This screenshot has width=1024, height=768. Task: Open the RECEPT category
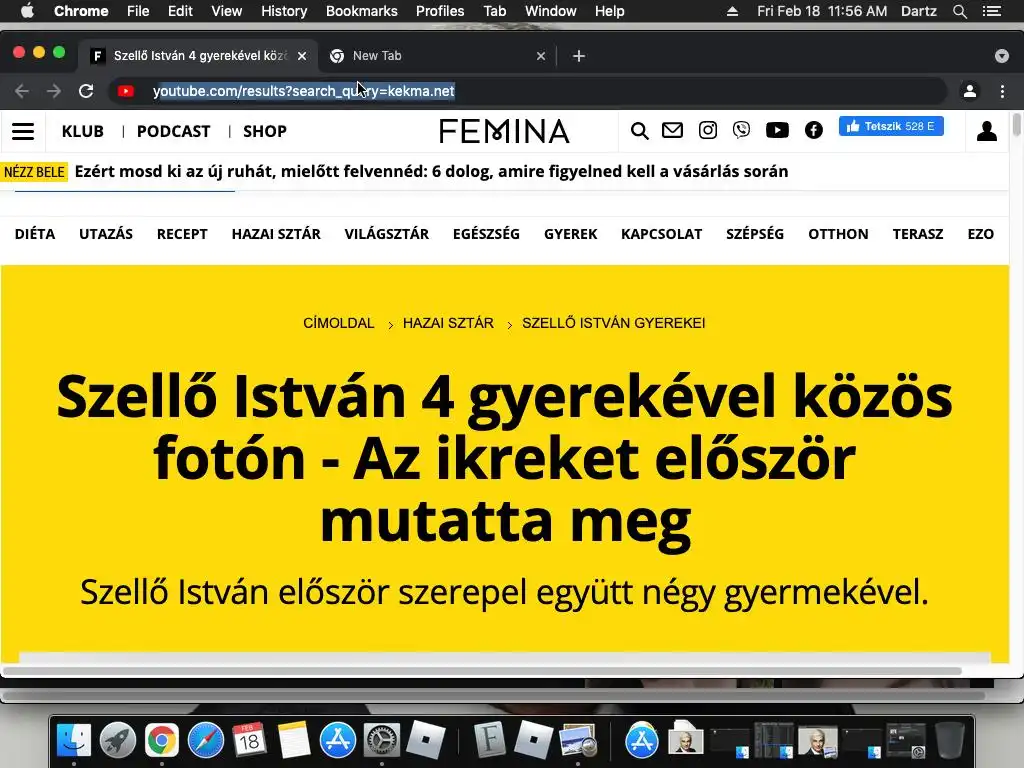click(182, 234)
